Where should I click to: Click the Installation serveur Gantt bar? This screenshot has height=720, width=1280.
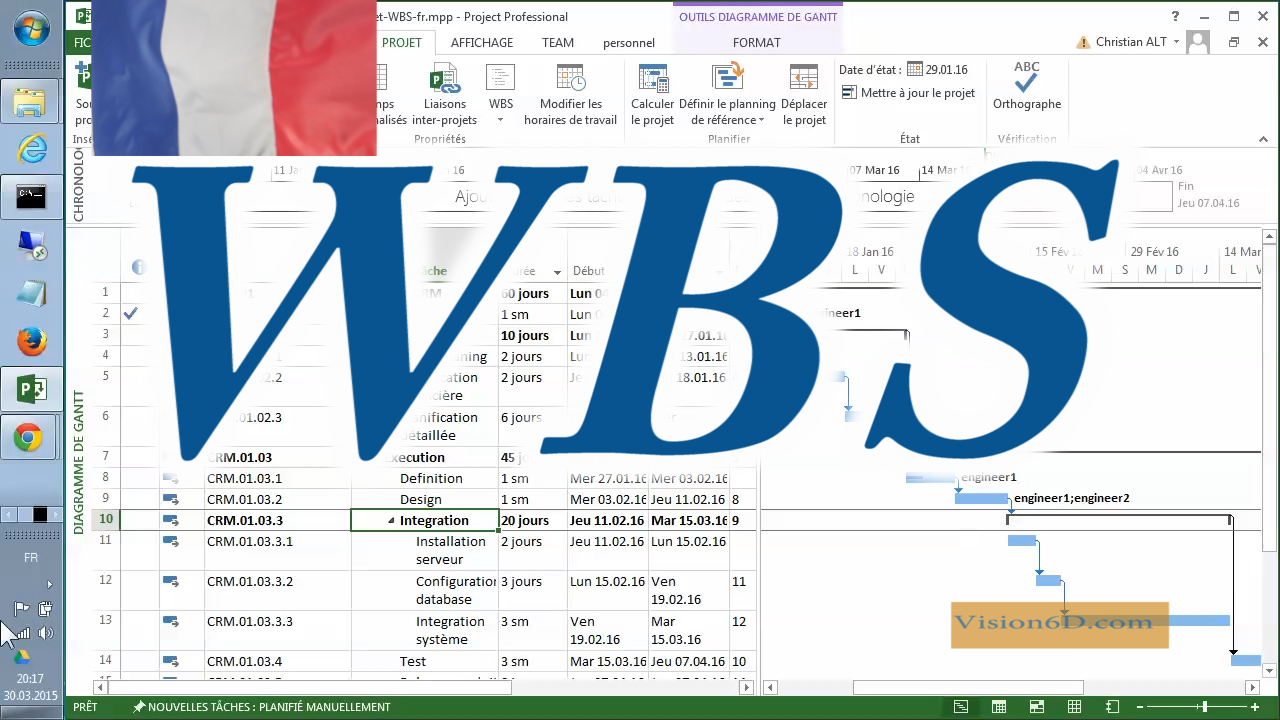pyautogui.click(x=1022, y=541)
